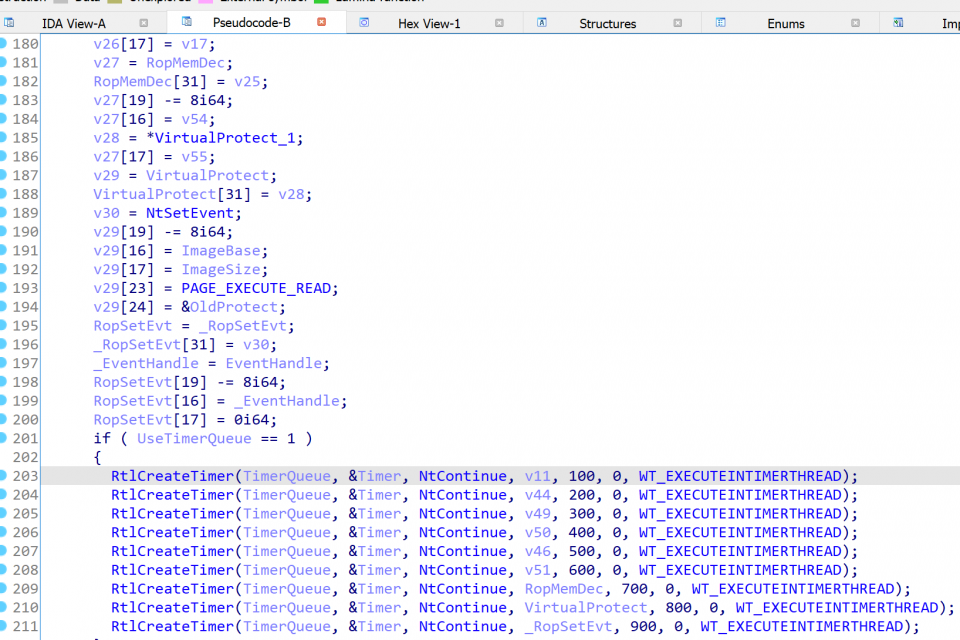This screenshot has height=640, width=960.
Task: Click v25 on line 182
Action: pos(247,82)
